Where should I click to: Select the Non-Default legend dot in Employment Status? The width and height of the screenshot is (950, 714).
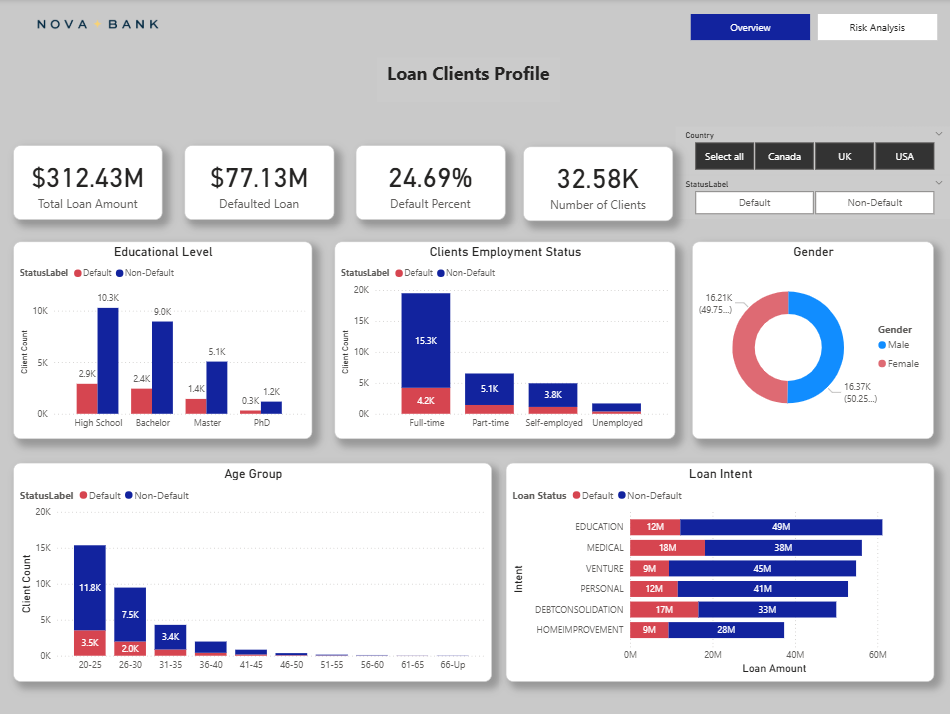pyautogui.click(x=441, y=273)
